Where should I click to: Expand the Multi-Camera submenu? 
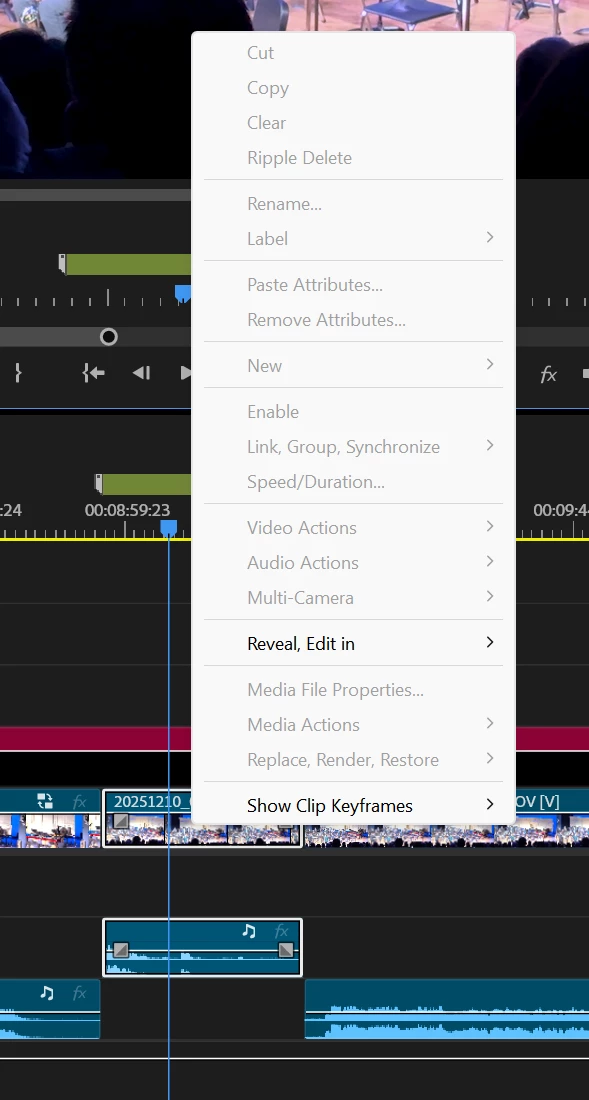tap(353, 598)
